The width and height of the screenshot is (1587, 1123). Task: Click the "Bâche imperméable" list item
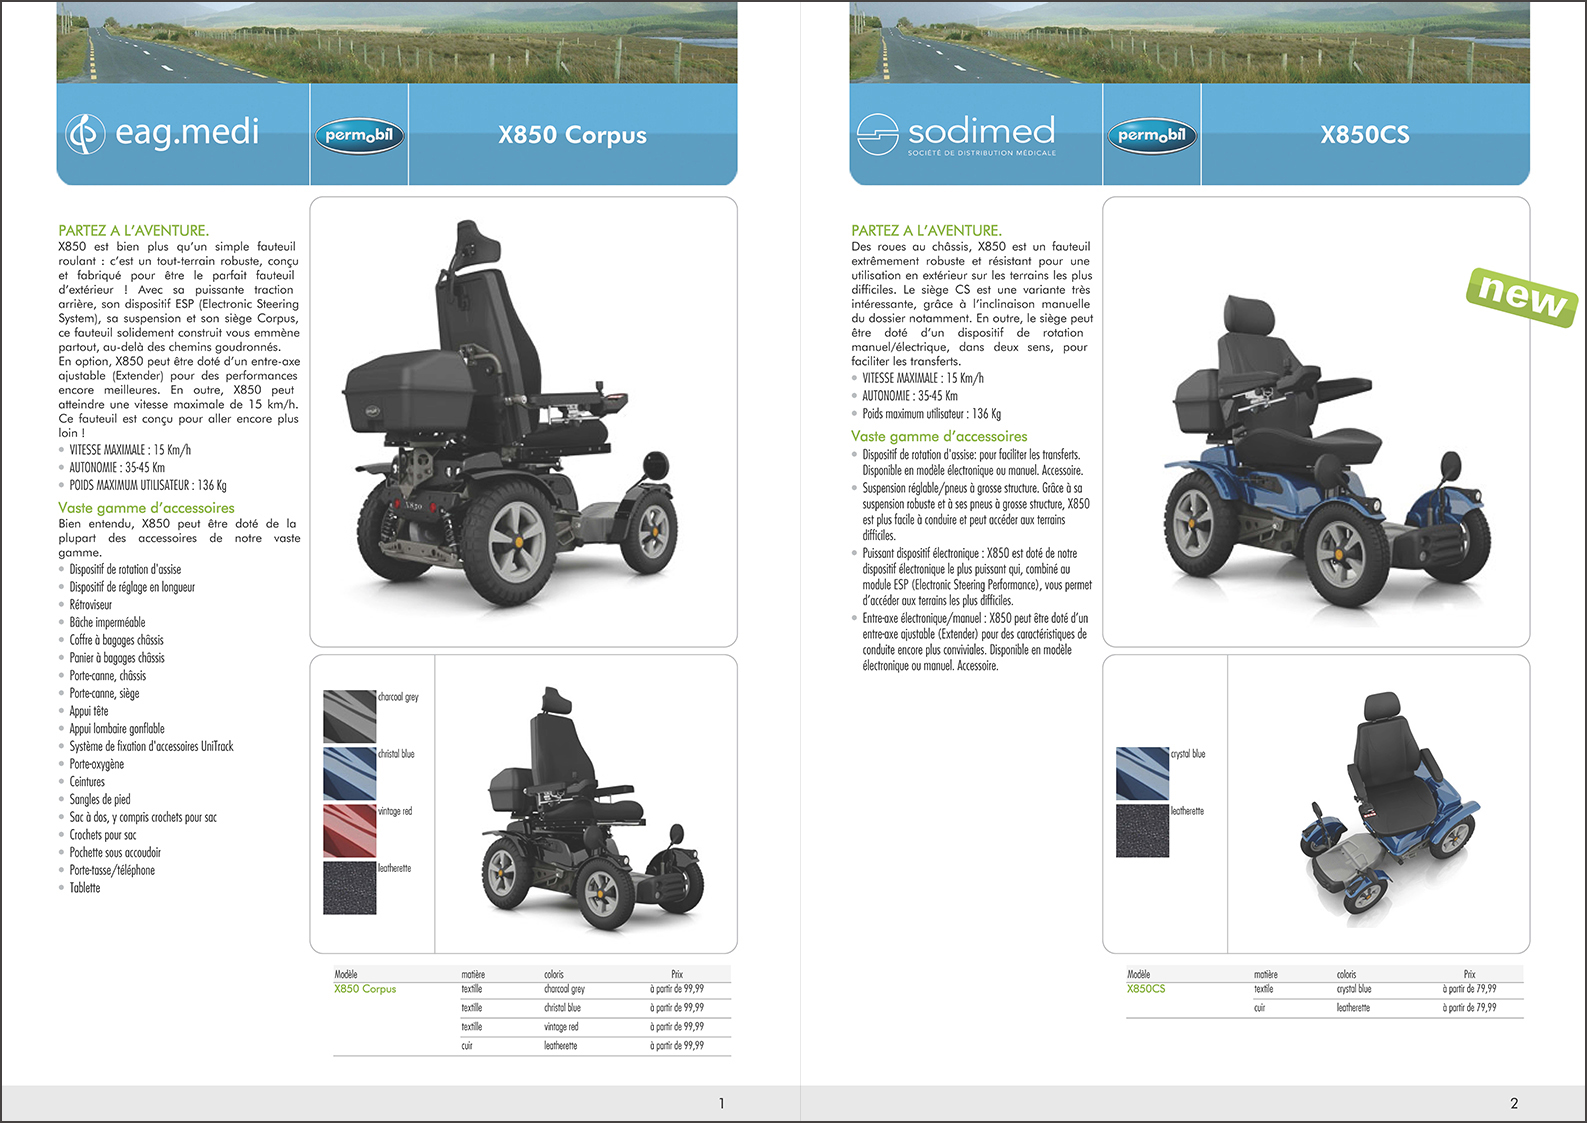[107, 622]
